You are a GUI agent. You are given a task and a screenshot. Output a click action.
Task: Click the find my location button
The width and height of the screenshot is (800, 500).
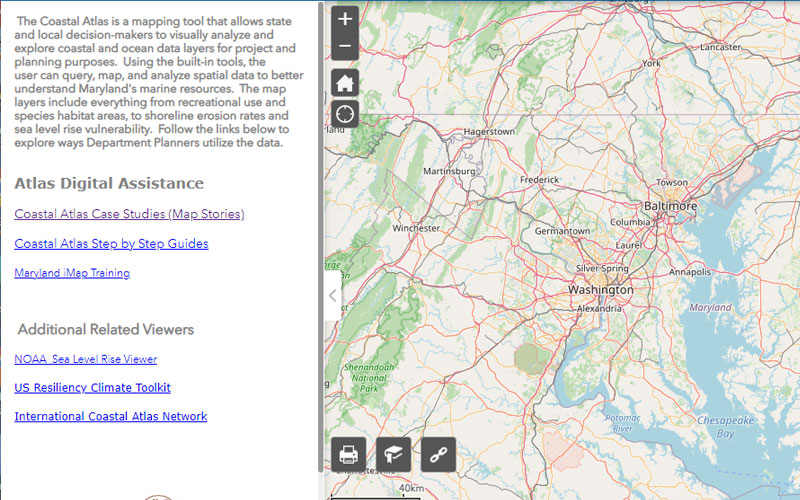click(x=344, y=113)
